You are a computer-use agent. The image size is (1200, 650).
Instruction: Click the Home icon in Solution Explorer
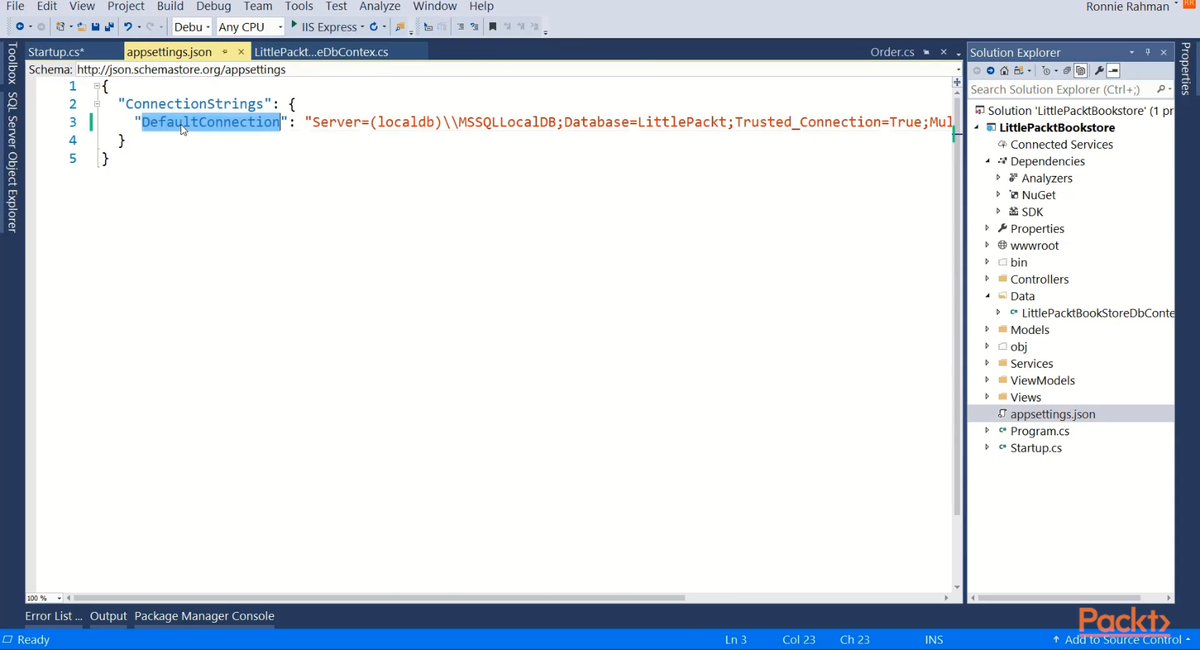click(1004, 71)
